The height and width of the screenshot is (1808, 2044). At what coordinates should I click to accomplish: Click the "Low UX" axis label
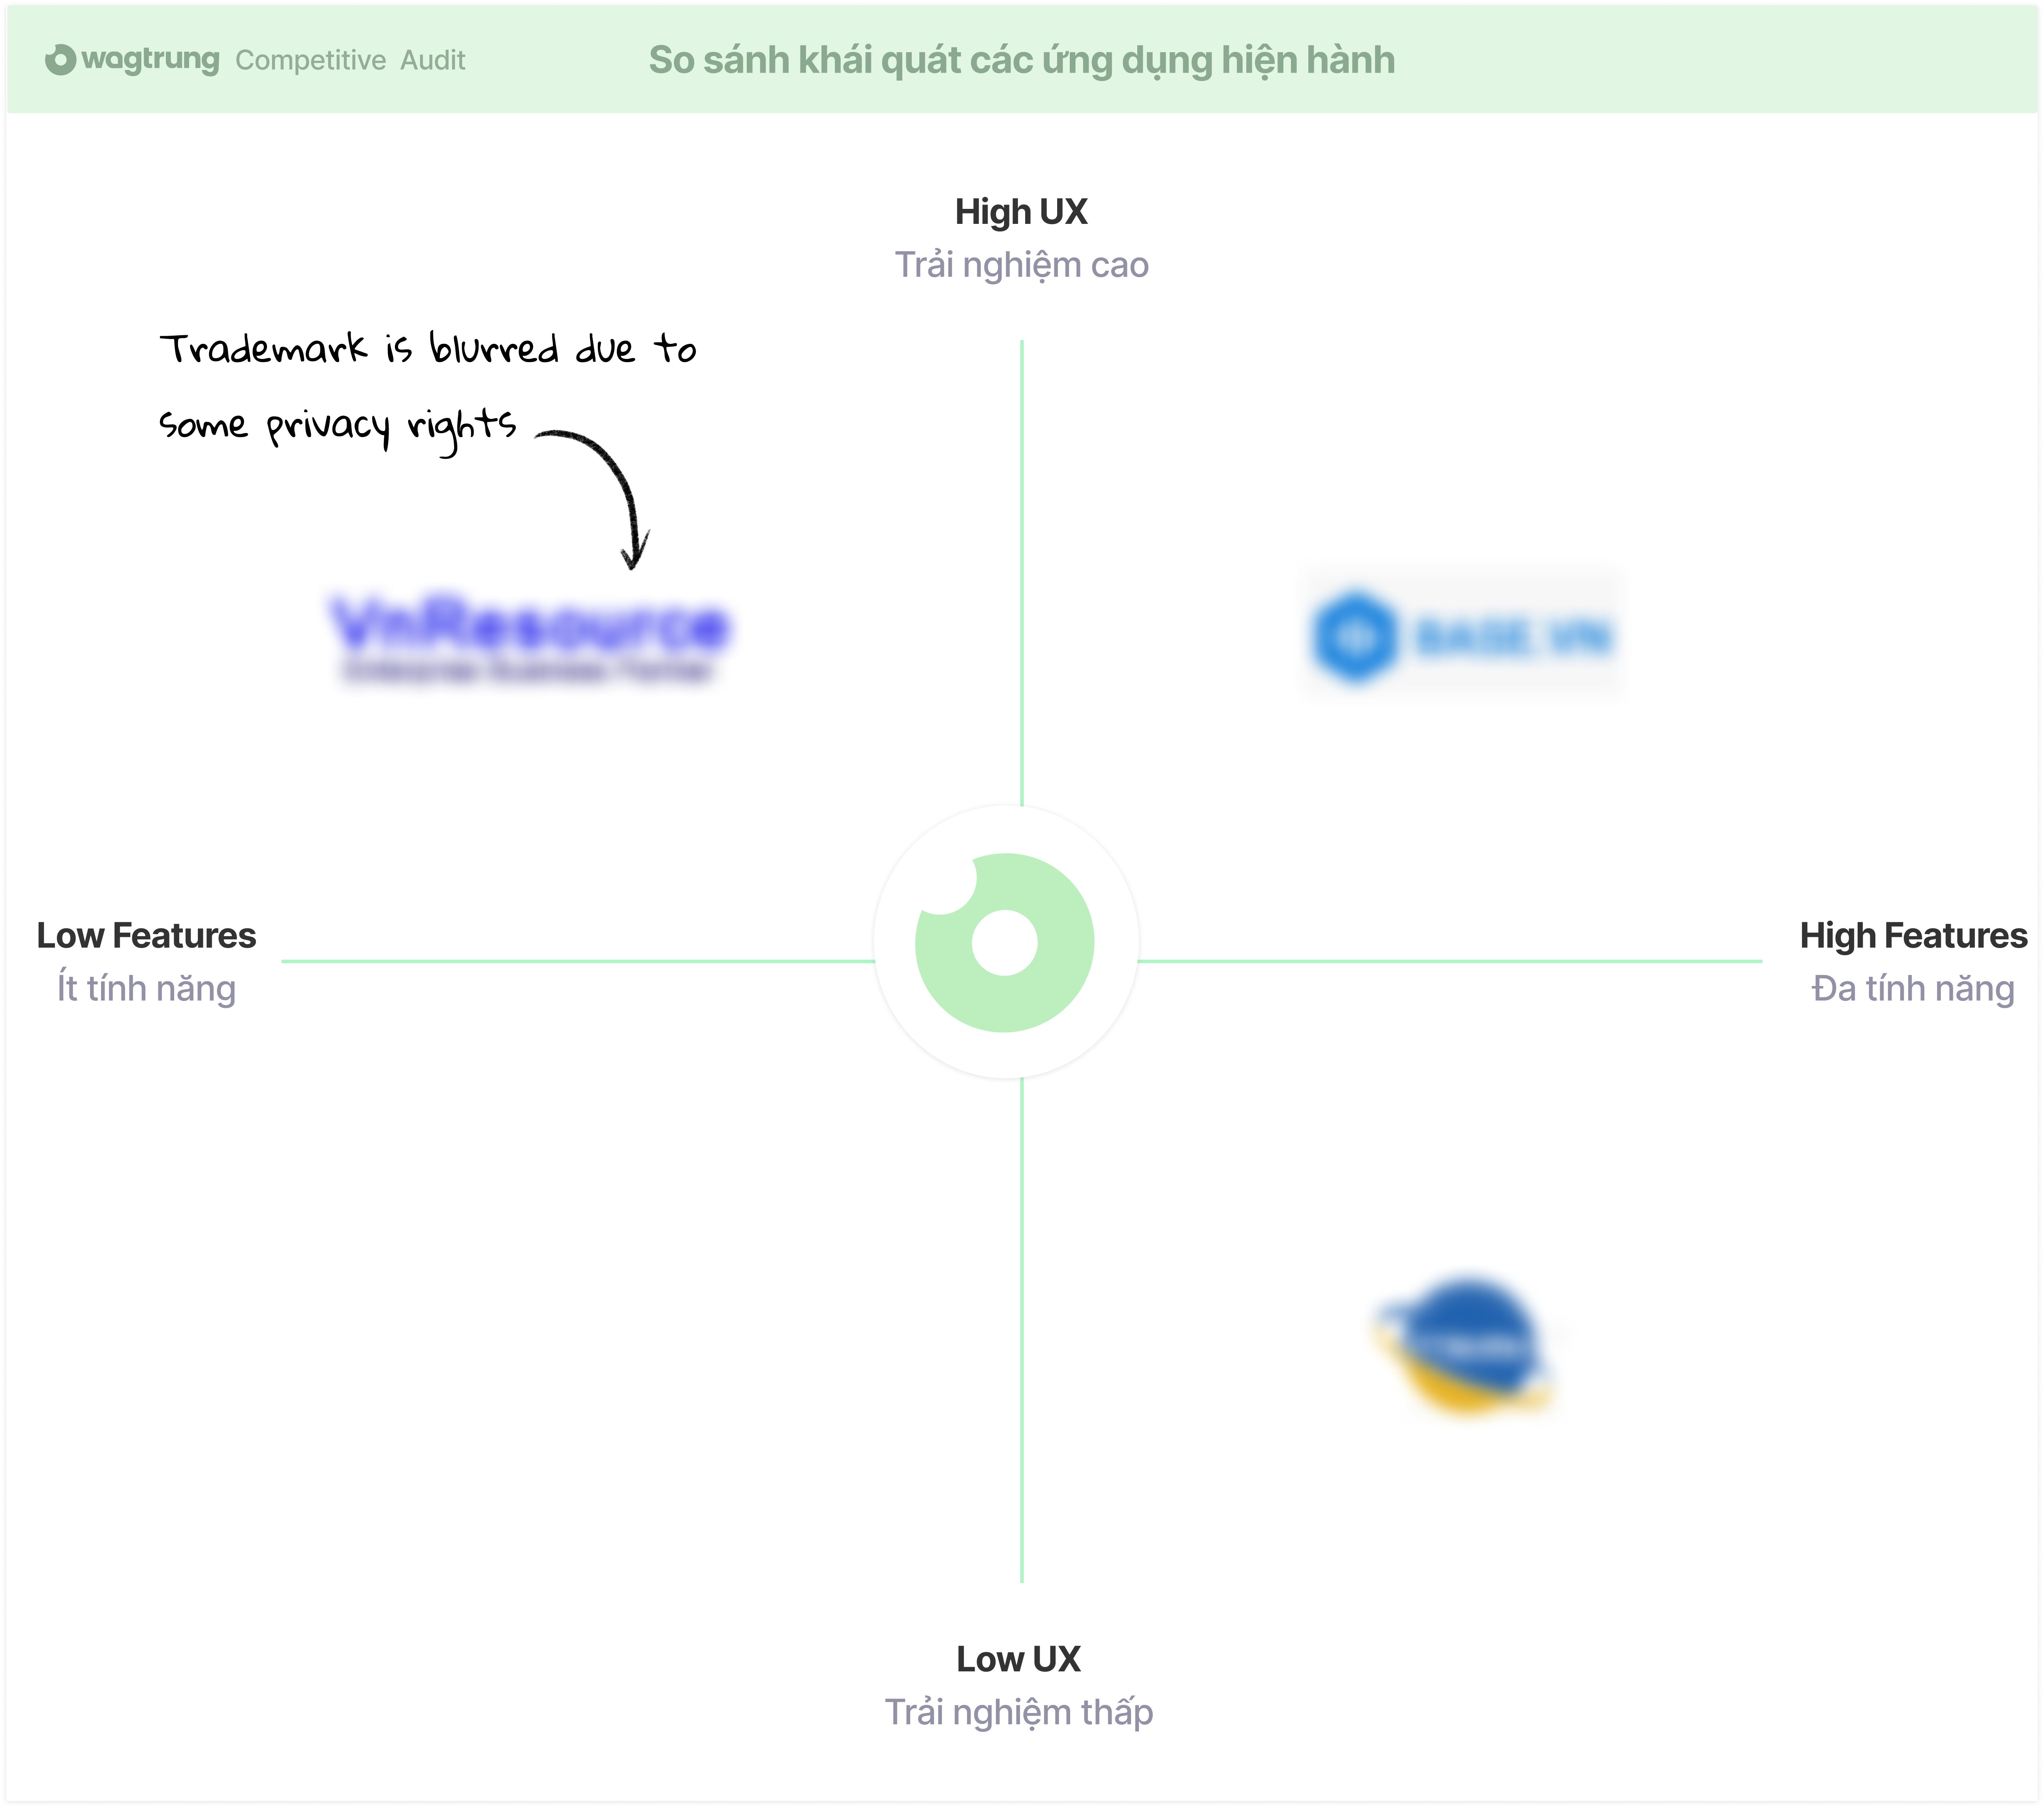[x=1019, y=1659]
